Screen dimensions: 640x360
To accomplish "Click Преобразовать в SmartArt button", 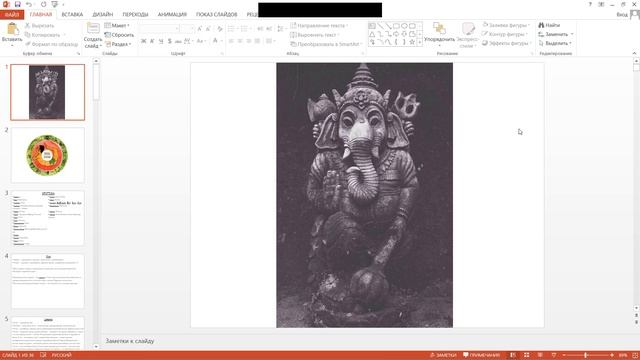I will (326, 44).
